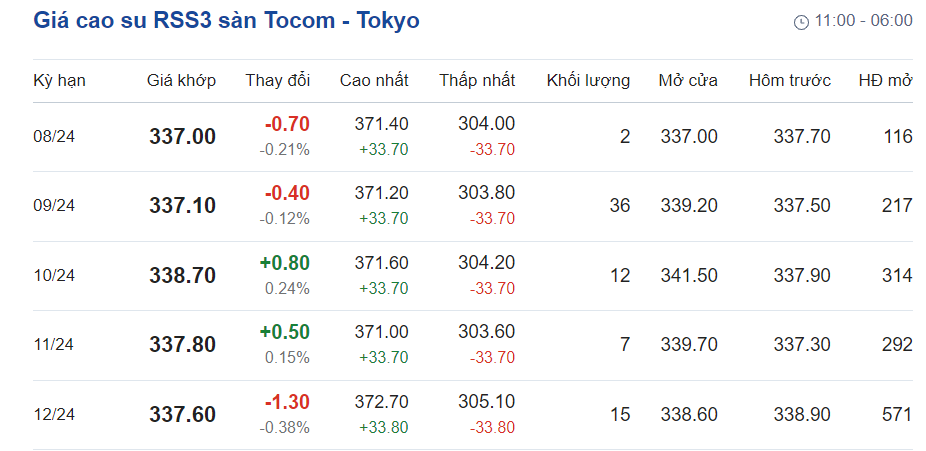Click the 11/24 contract term
The height and width of the screenshot is (451, 926).
tap(54, 345)
